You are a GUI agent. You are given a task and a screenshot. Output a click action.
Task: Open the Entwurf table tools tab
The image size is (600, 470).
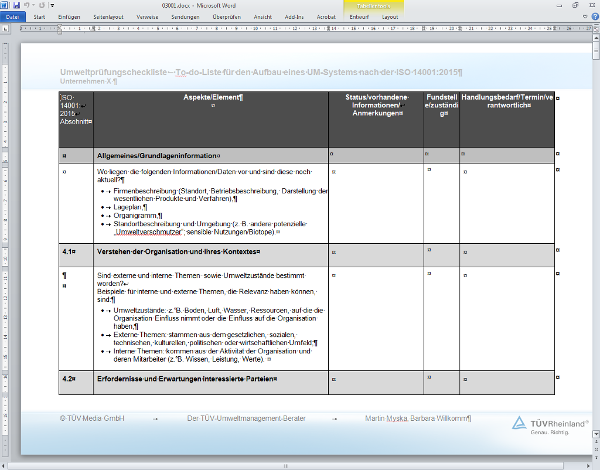pyautogui.click(x=356, y=18)
